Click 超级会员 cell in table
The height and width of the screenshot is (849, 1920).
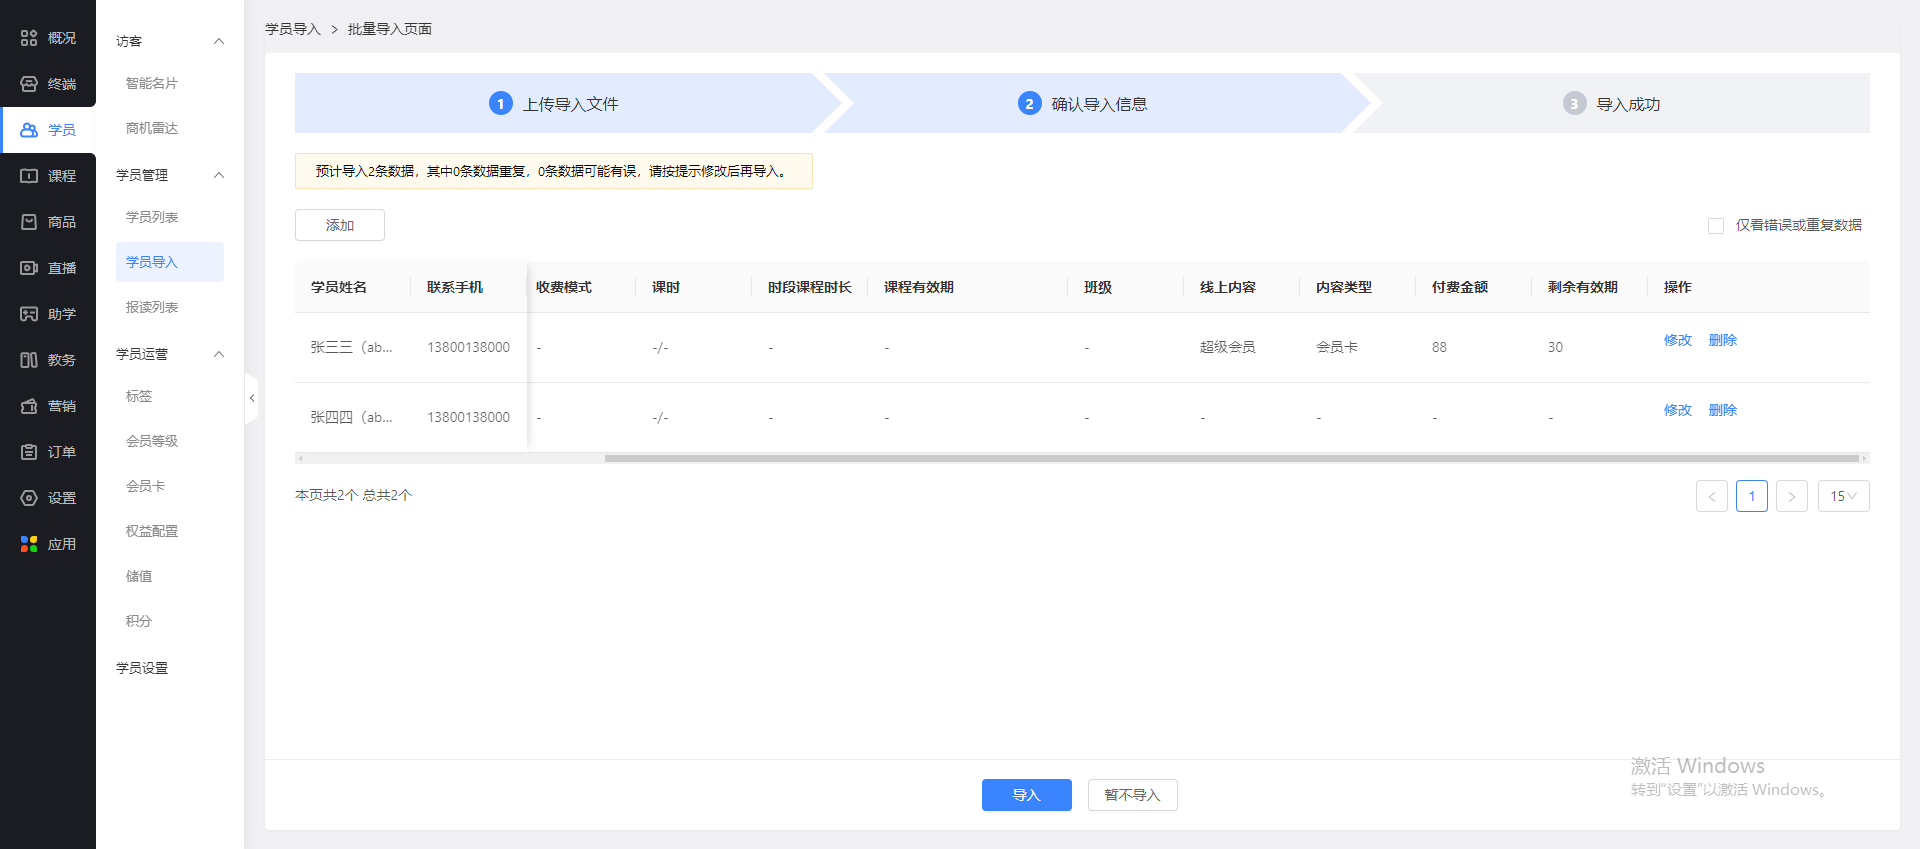[1228, 347]
